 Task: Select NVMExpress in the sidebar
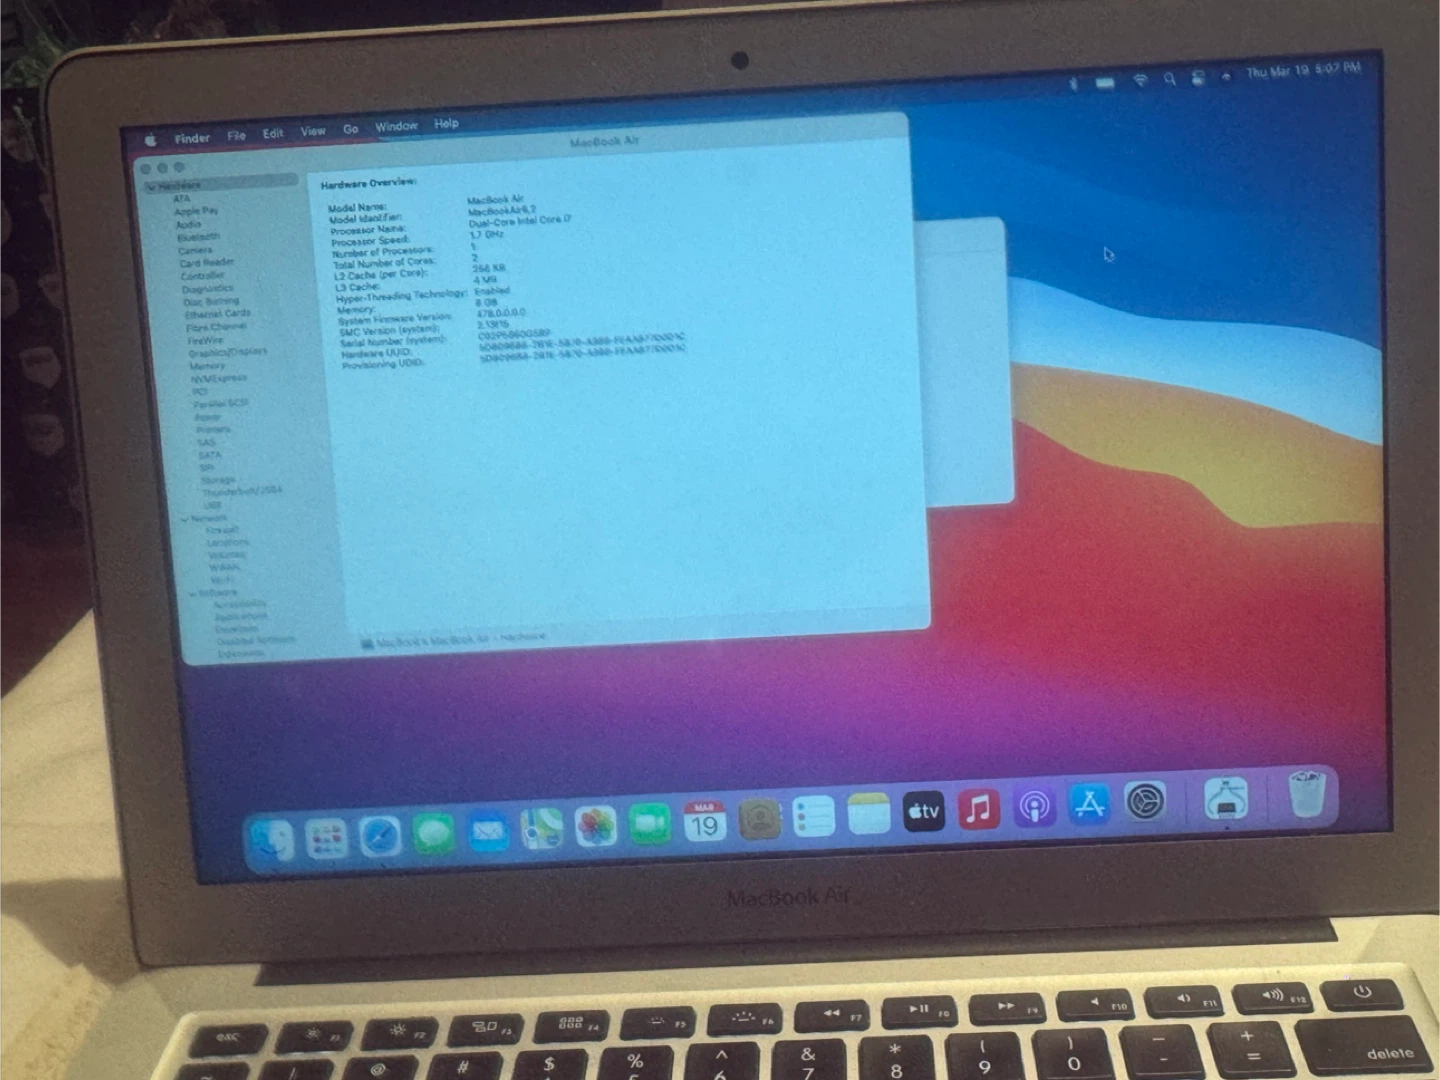coord(219,378)
